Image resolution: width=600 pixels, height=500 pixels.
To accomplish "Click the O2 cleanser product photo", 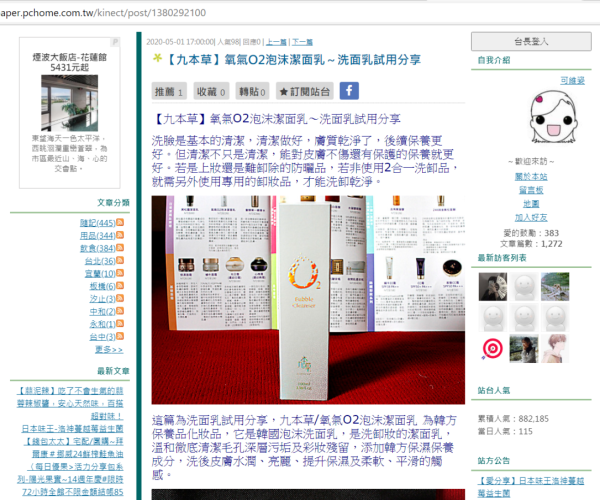I will point(308,300).
